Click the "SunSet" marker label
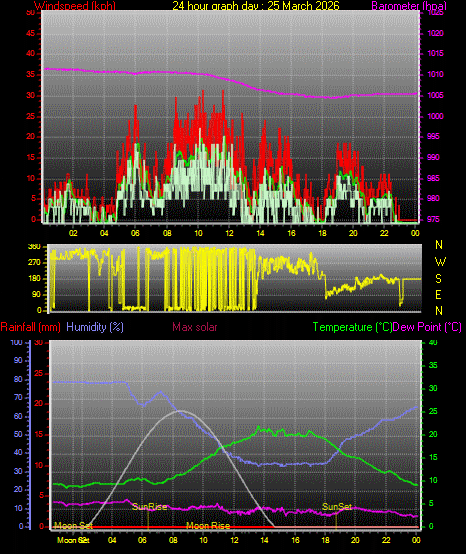Screen dimensions: 466x554 (x=337, y=507)
